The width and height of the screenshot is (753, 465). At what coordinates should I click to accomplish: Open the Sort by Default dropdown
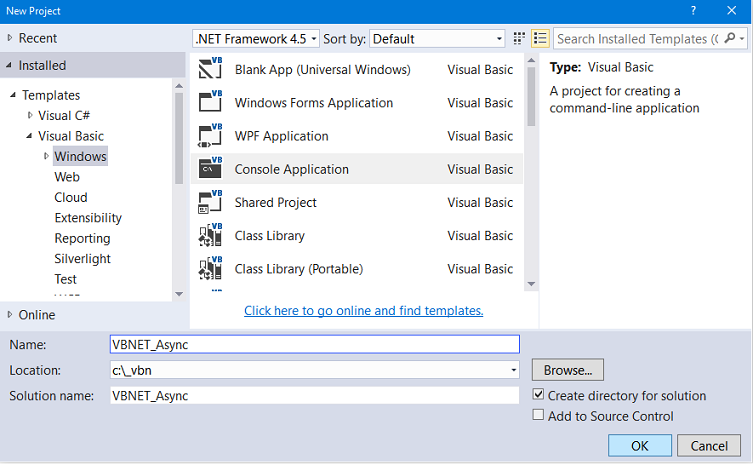click(x=437, y=38)
